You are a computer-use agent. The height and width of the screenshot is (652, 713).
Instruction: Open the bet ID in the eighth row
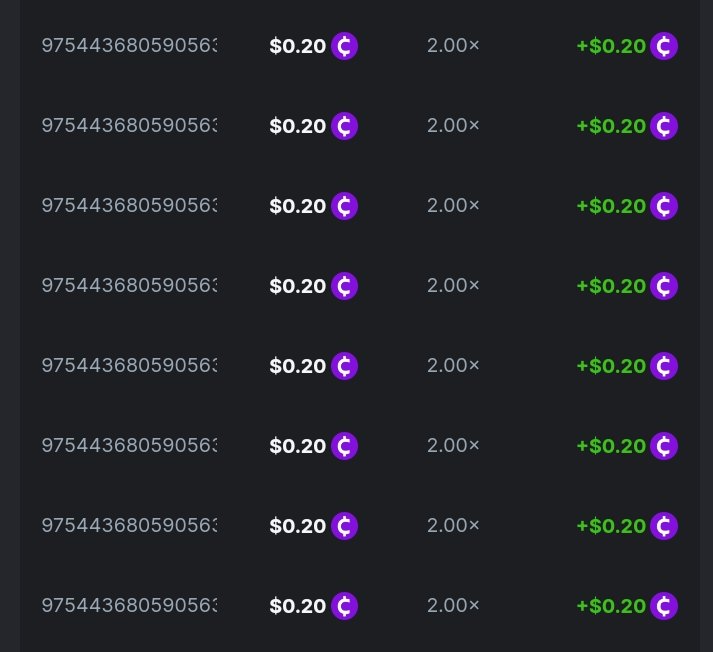[129, 606]
